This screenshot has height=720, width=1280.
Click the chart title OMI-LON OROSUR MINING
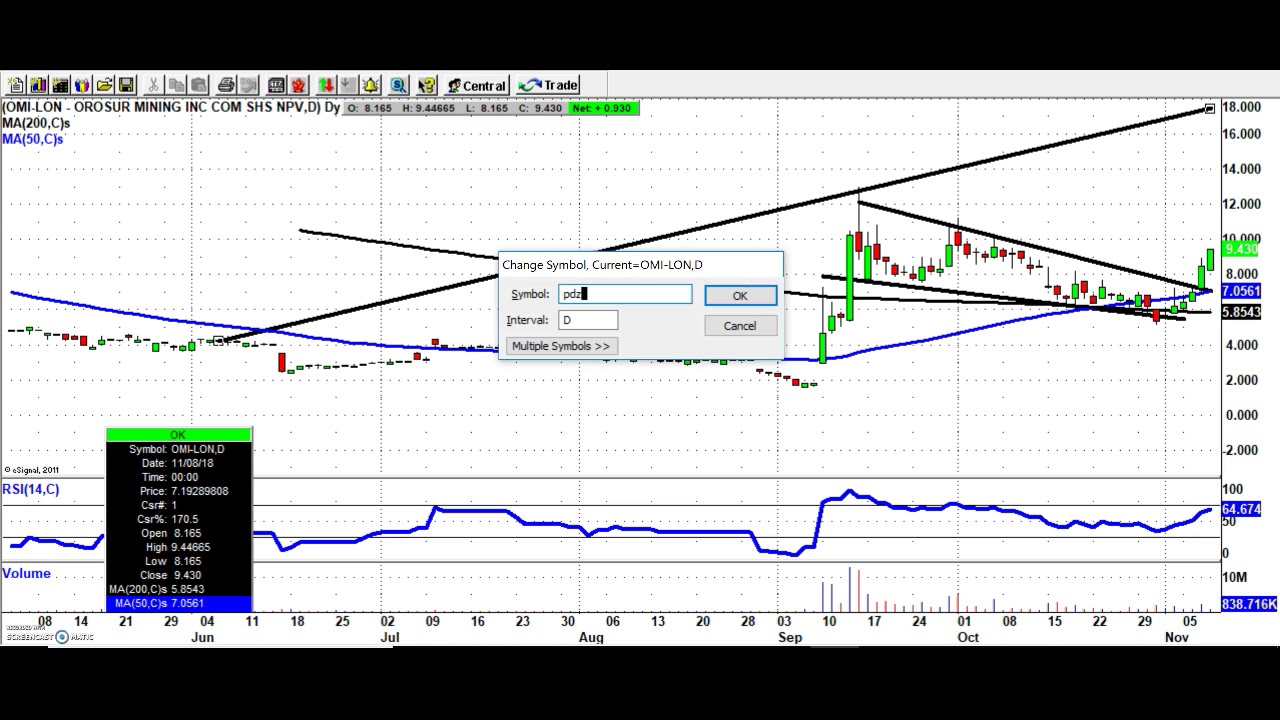pyautogui.click(x=170, y=107)
